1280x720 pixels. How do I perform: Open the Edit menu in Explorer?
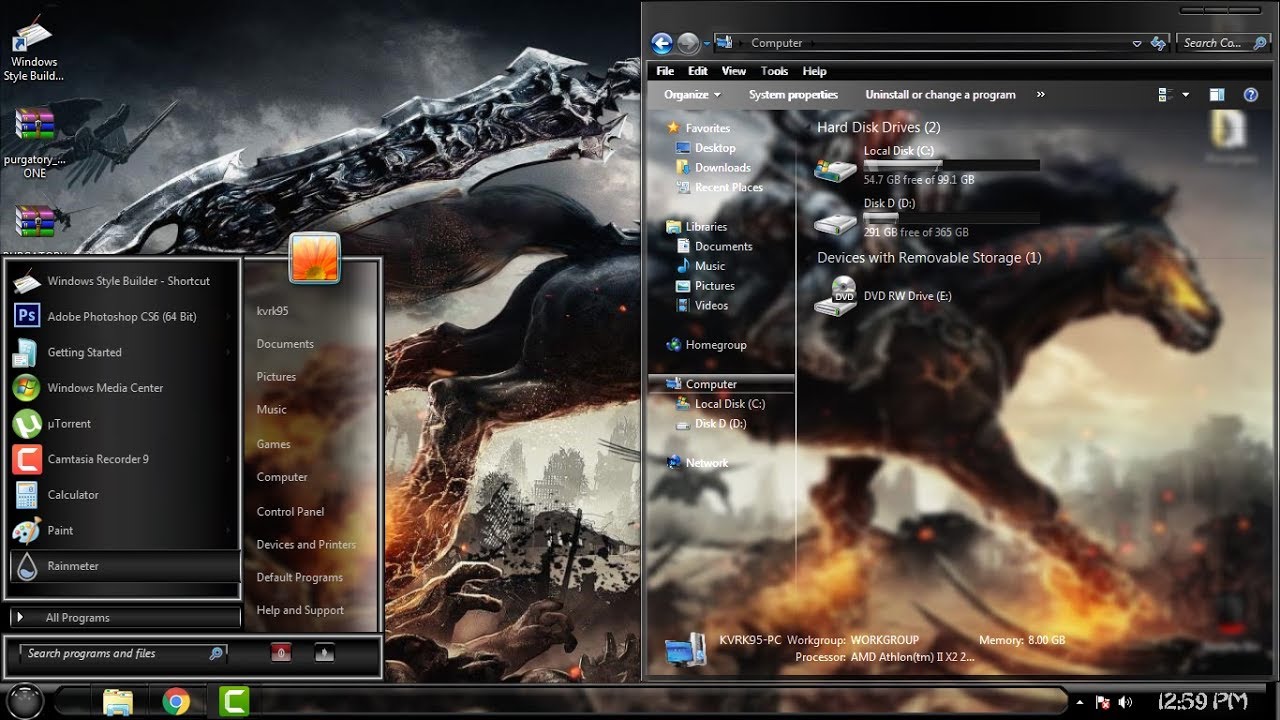698,71
